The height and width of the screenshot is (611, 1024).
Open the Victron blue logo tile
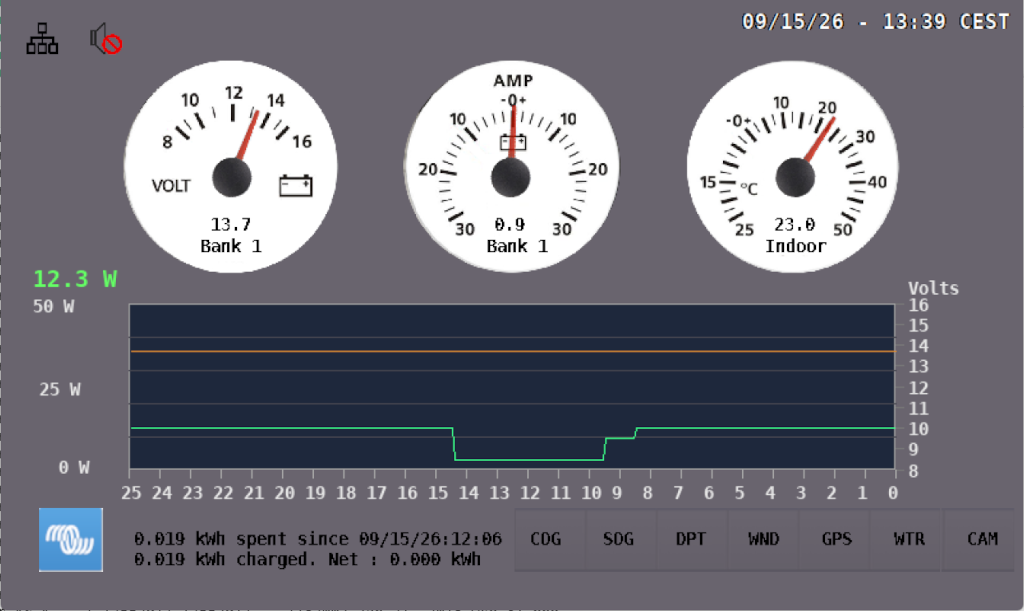pyautogui.click(x=71, y=540)
